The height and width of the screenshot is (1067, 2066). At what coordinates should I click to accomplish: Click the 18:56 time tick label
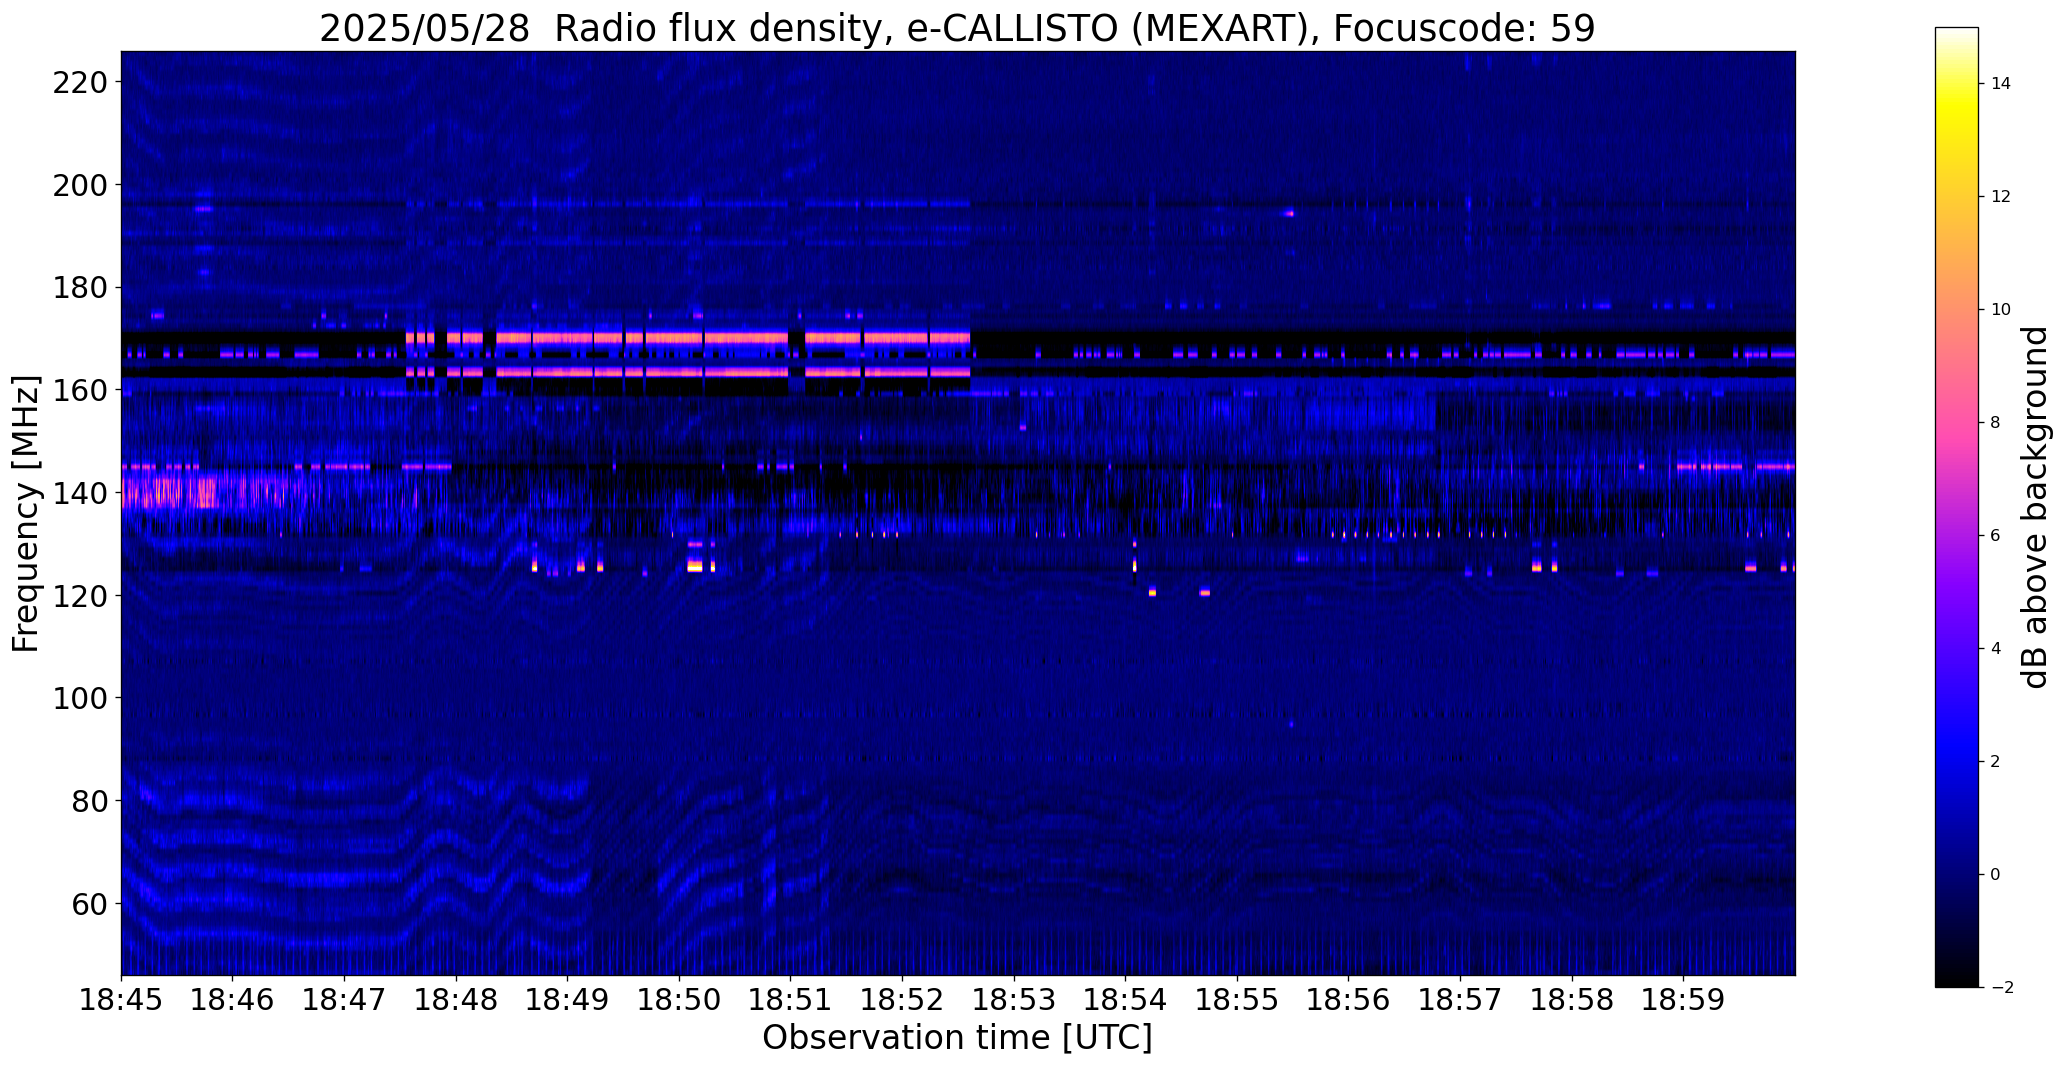coord(1349,1000)
